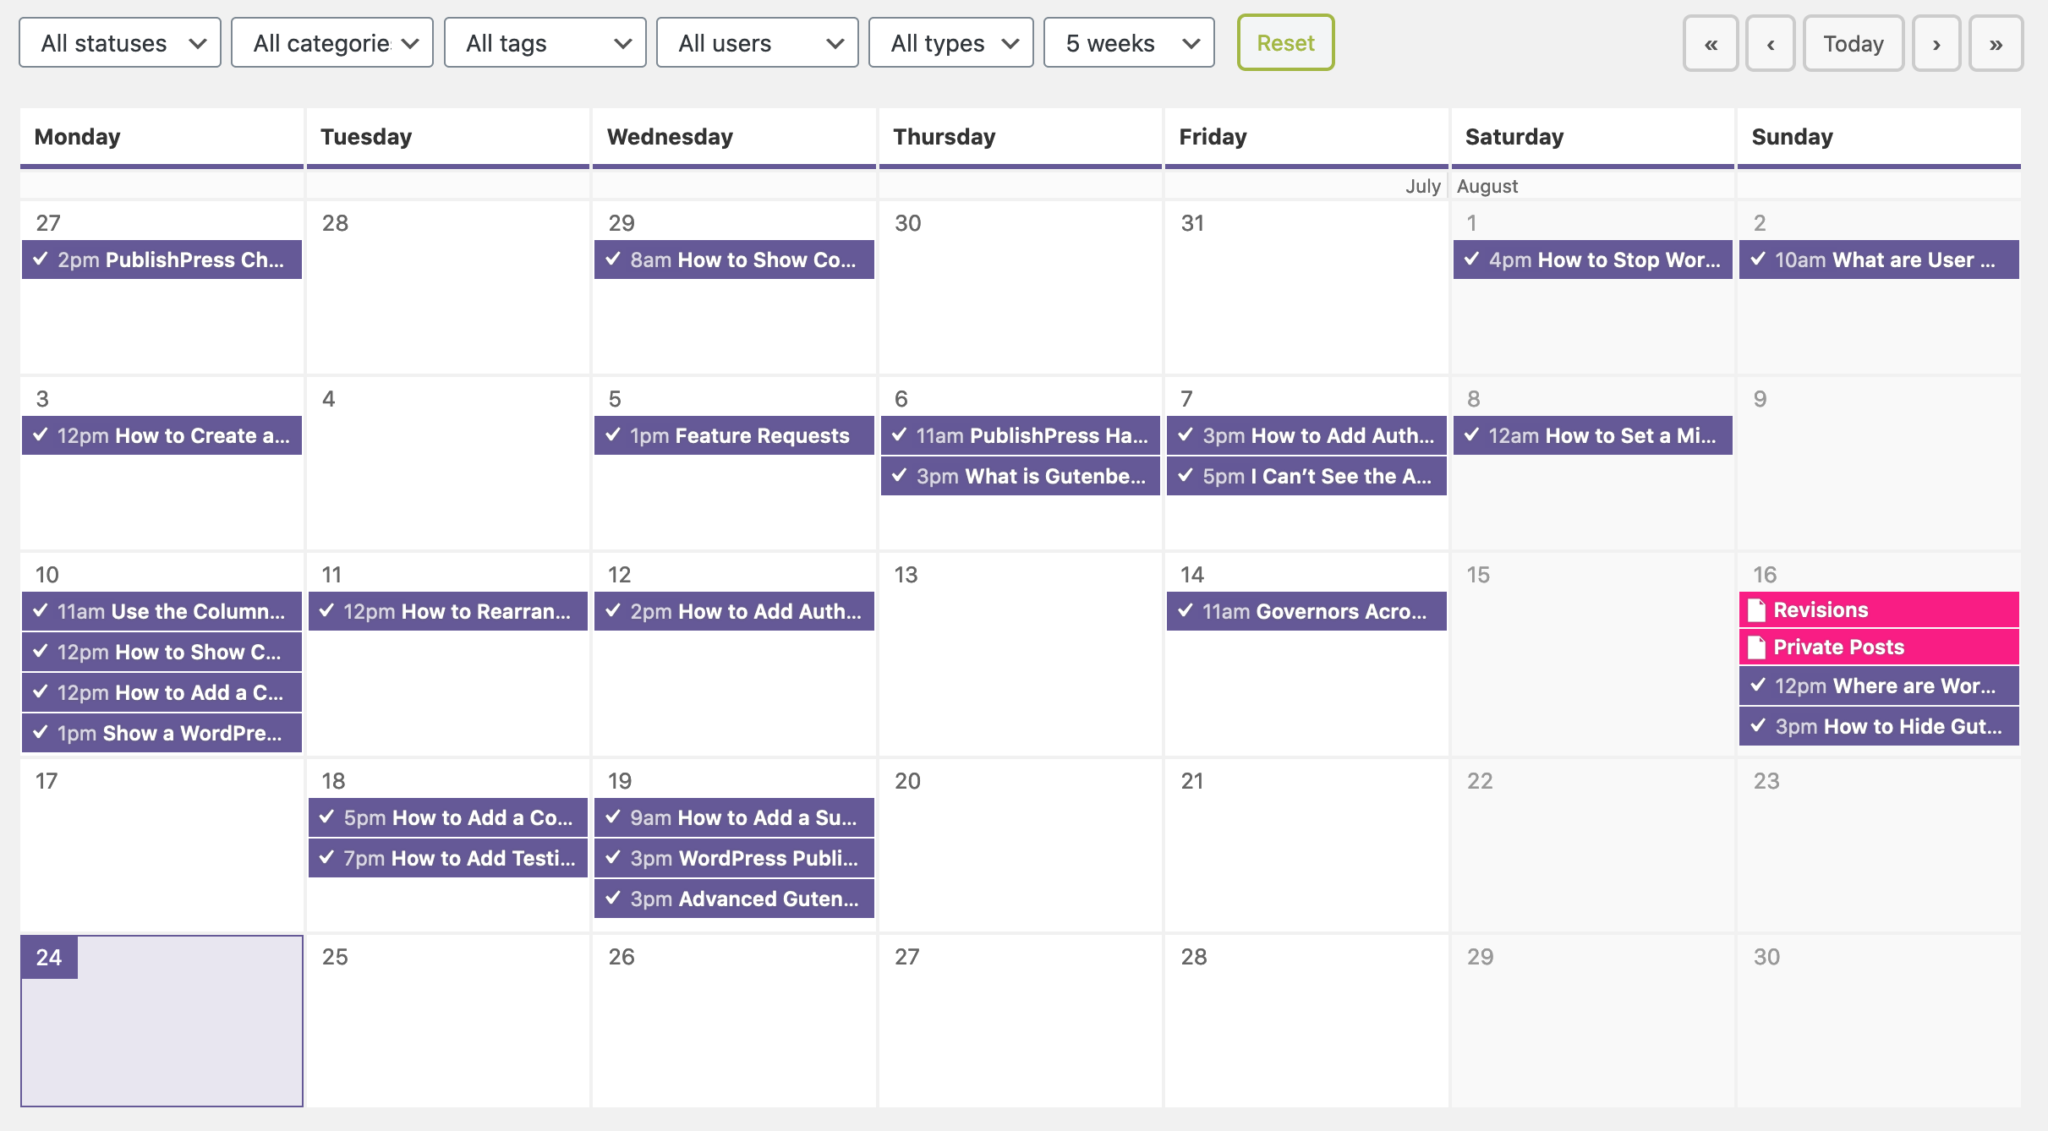Select the highlighted day 24 cell
The height and width of the screenshot is (1131, 2048).
coord(162,1021)
